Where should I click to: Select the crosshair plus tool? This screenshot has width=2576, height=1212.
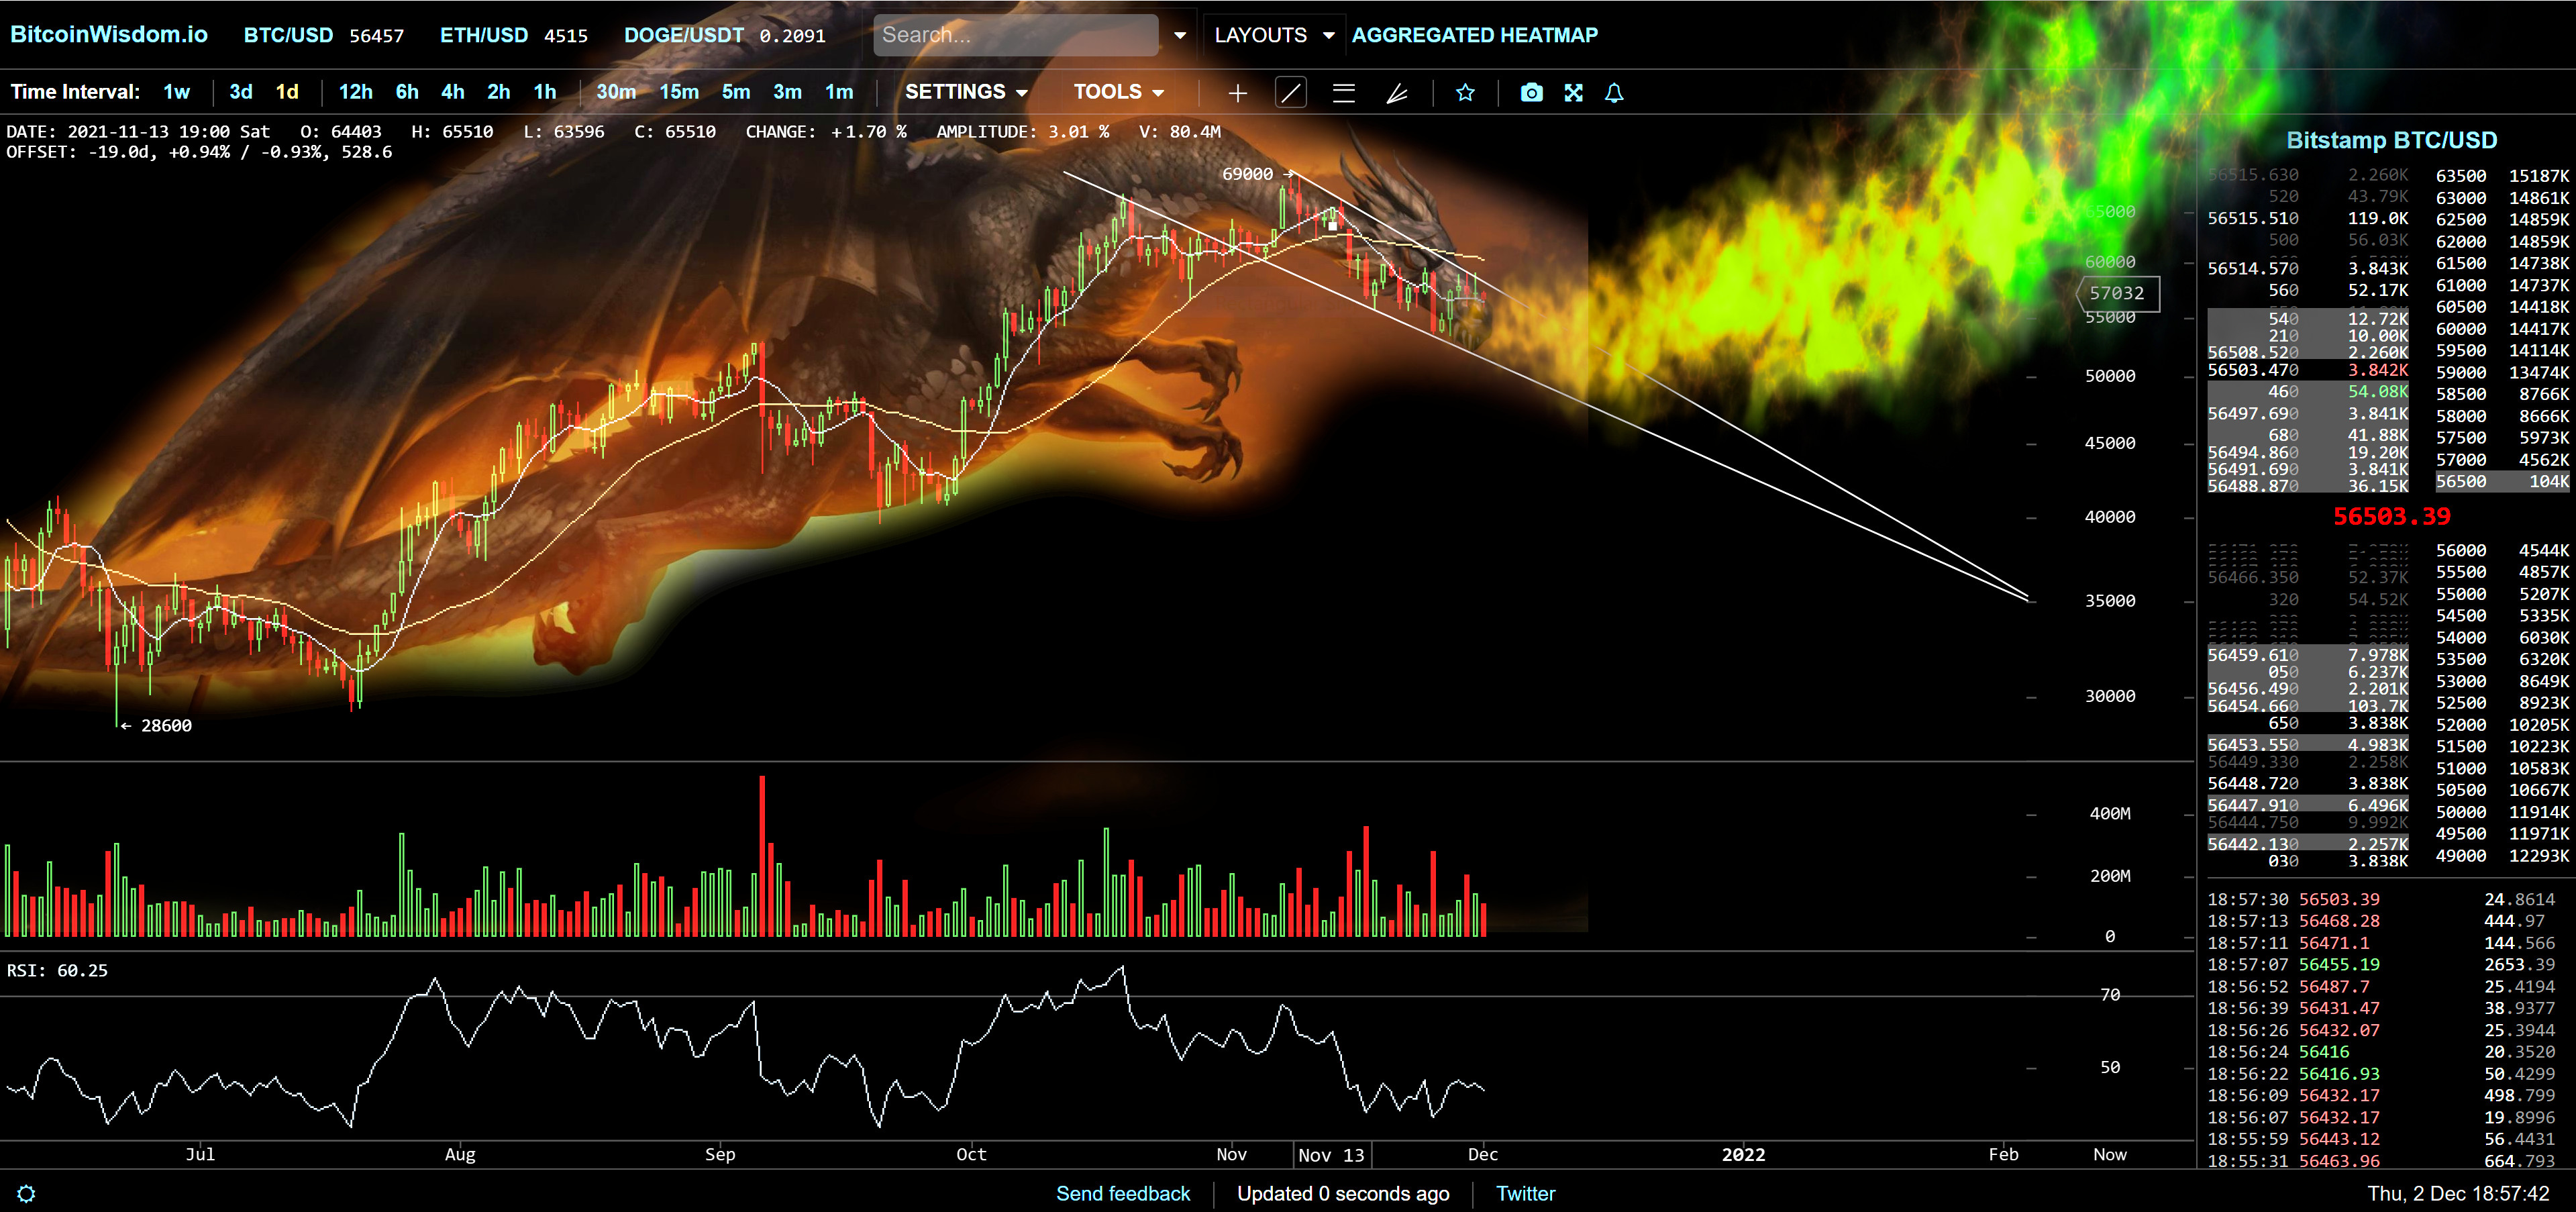coord(1237,93)
